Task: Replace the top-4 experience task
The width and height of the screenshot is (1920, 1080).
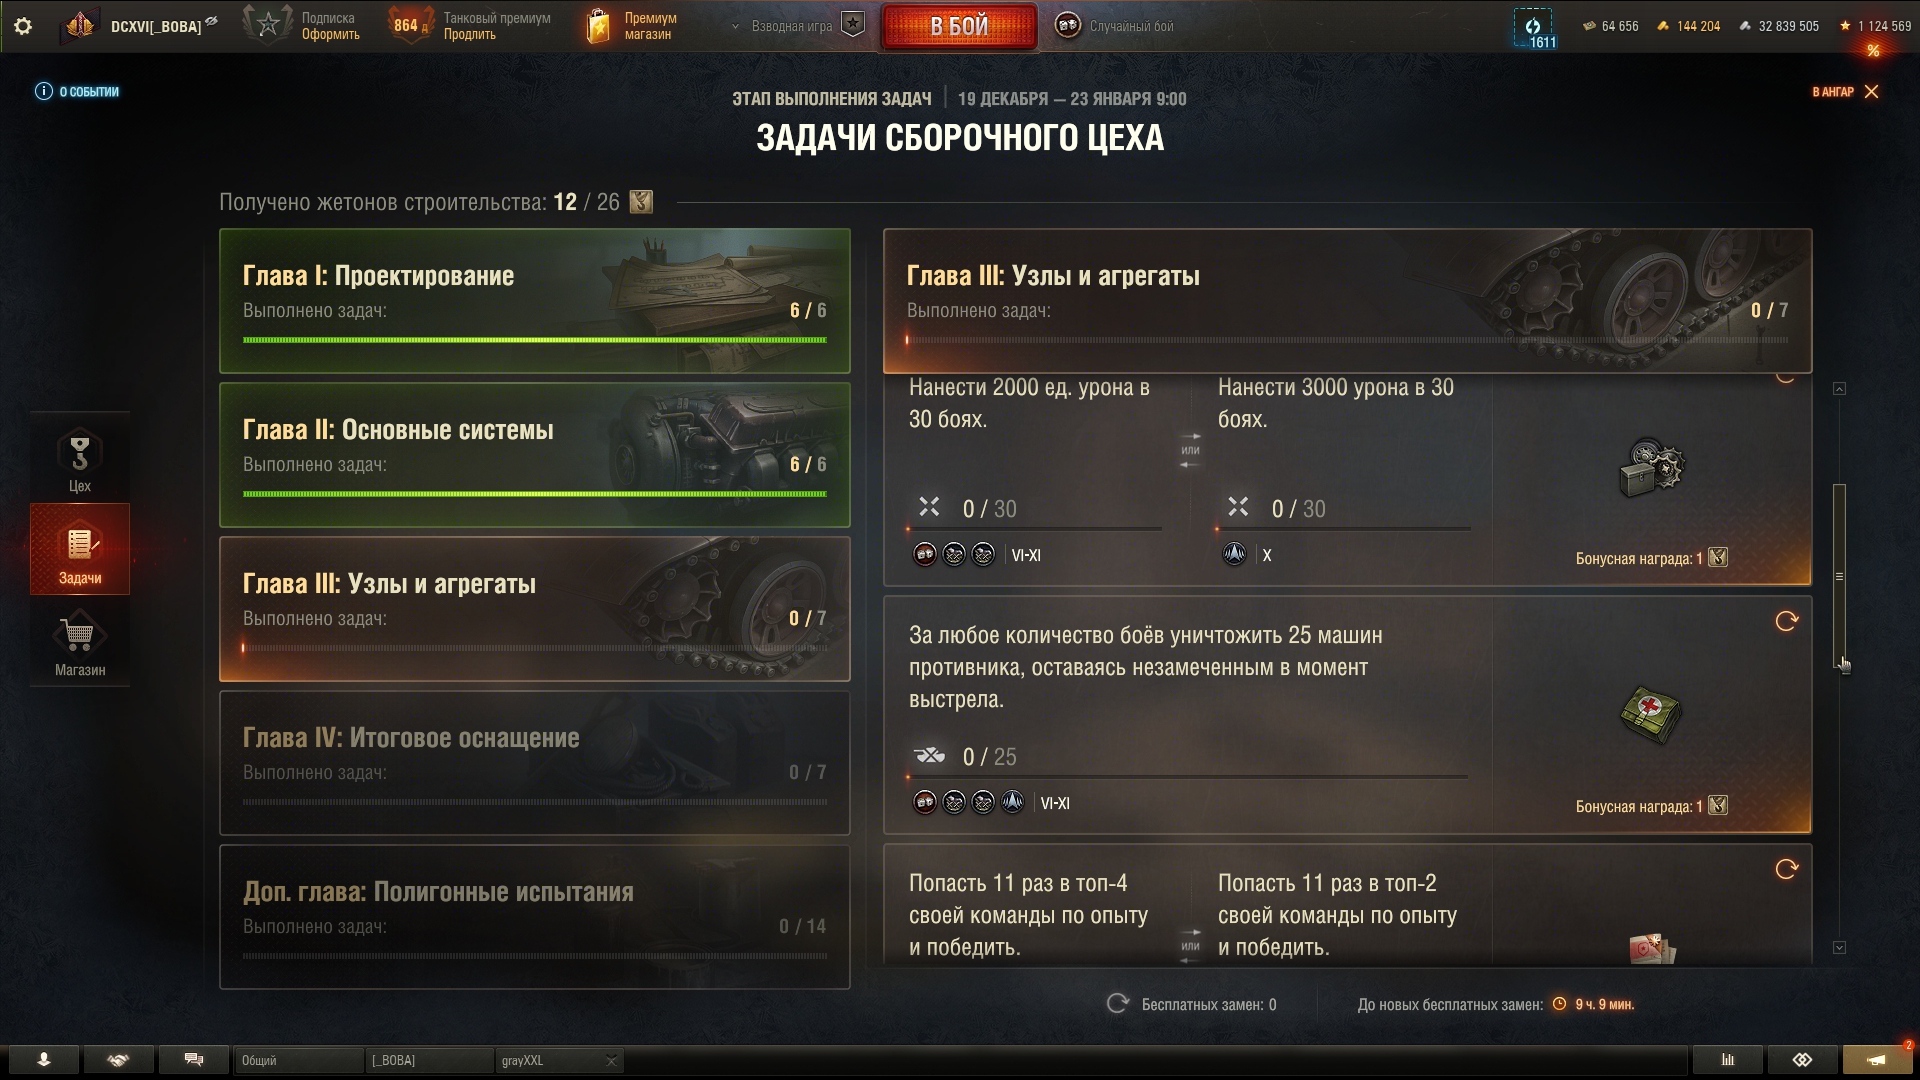Action: (1786, 869)
